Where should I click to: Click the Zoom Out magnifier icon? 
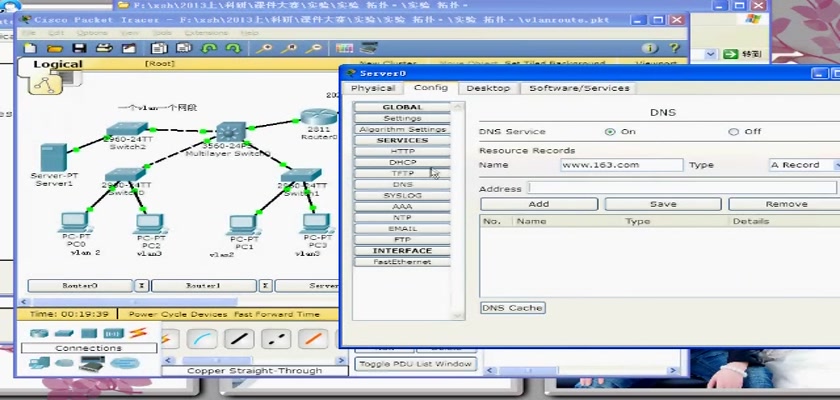tap(313, 48)
